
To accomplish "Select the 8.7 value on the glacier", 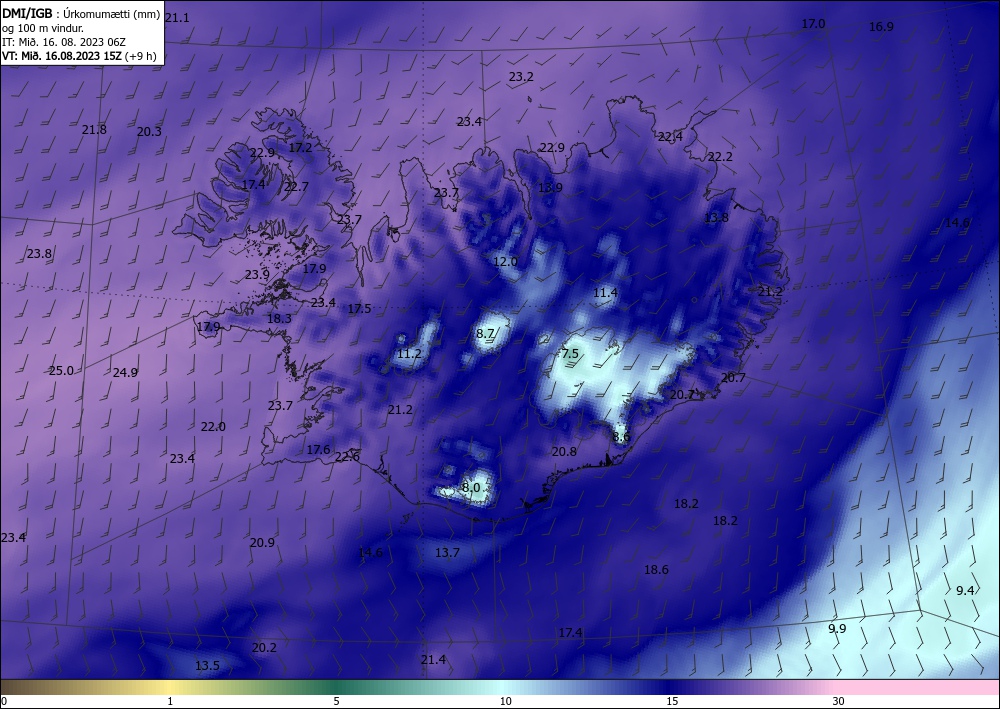I will [x=485, y=333].
